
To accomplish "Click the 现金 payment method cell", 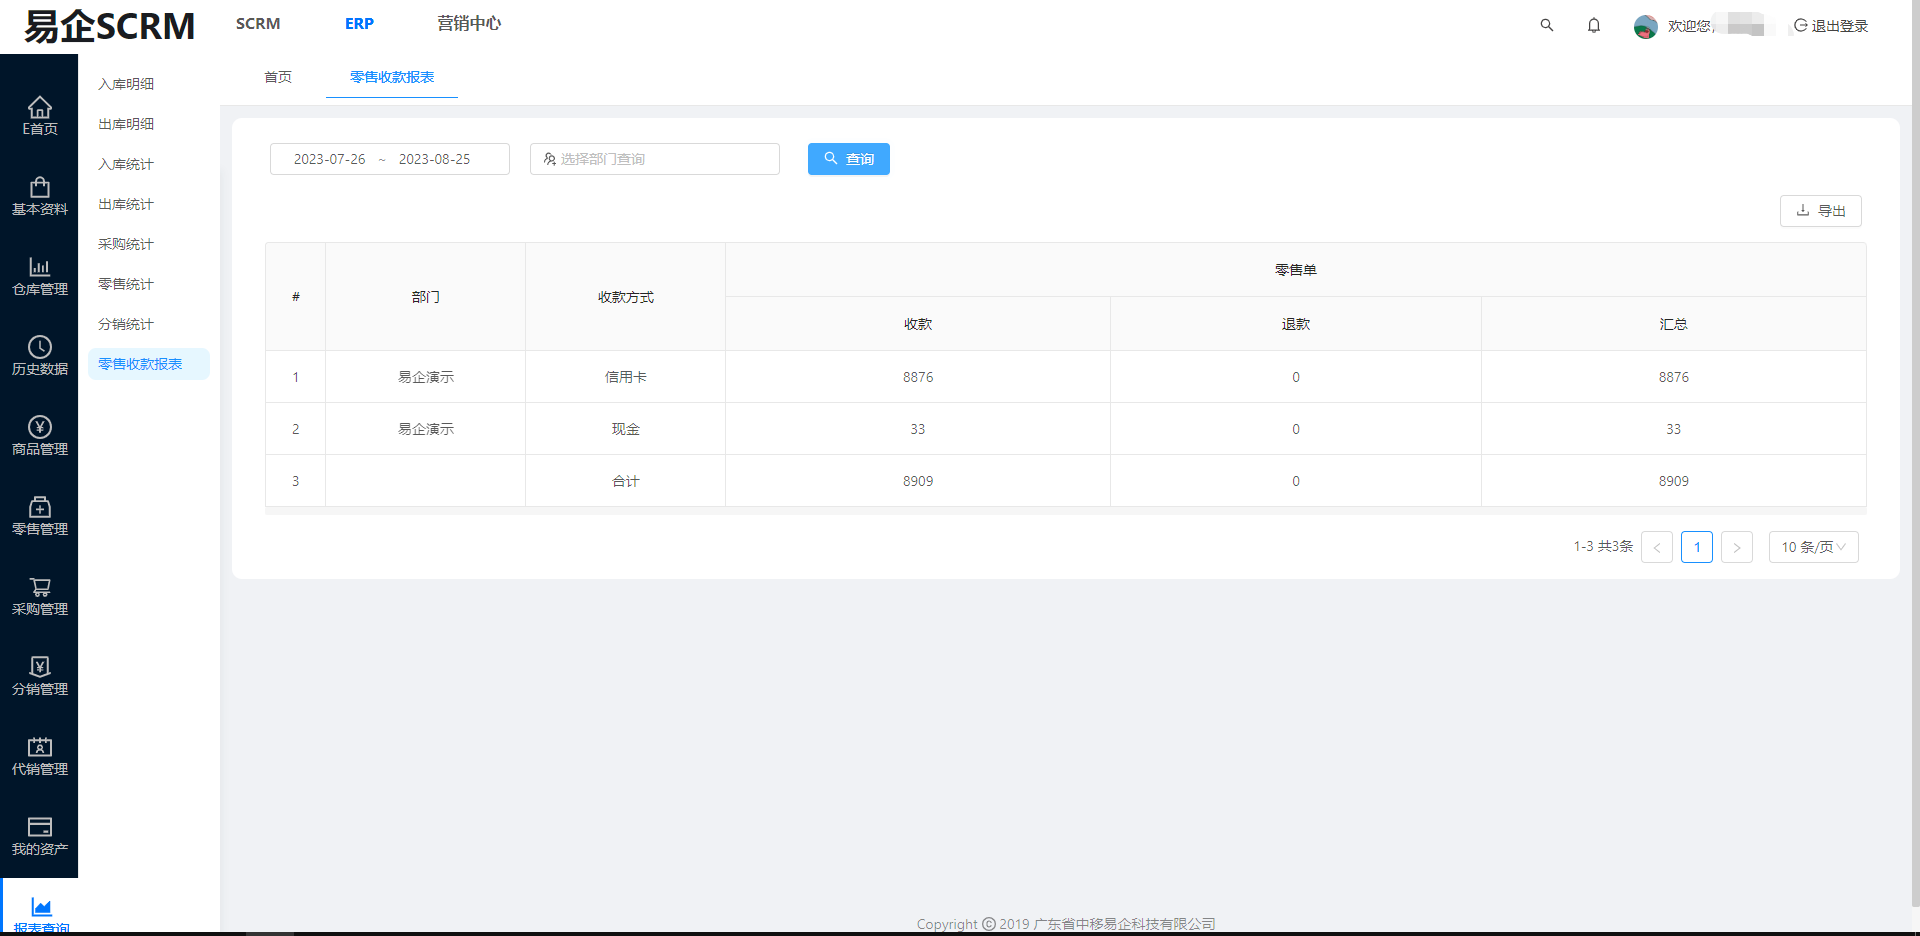I will (626, 429).
